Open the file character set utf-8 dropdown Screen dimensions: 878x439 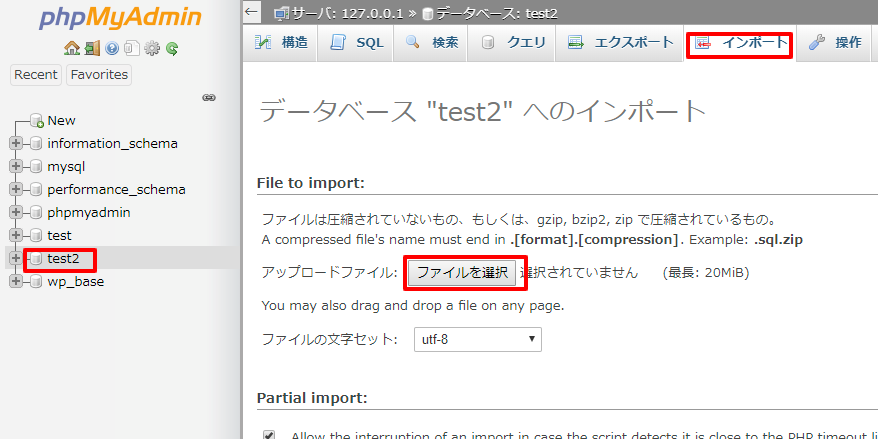pyautogui.click(x=477, y=339)
